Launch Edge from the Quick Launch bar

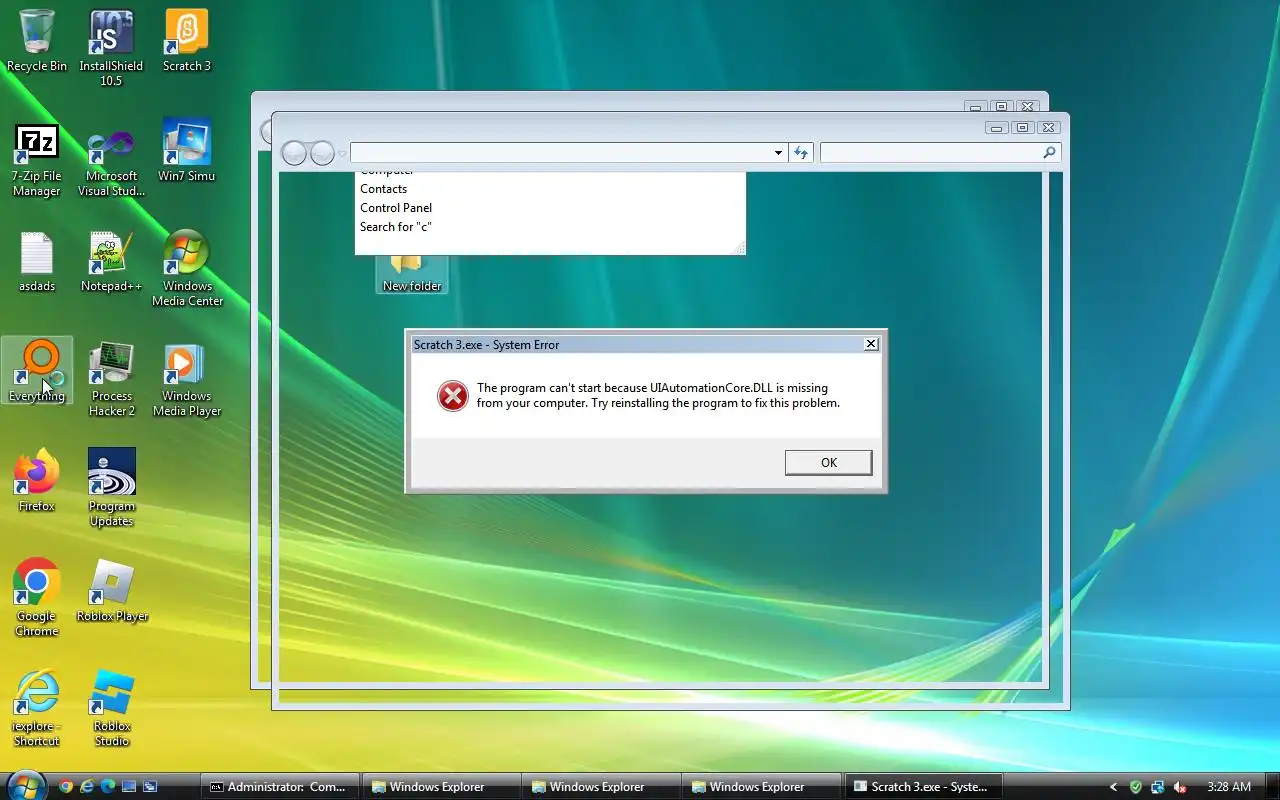108,787
